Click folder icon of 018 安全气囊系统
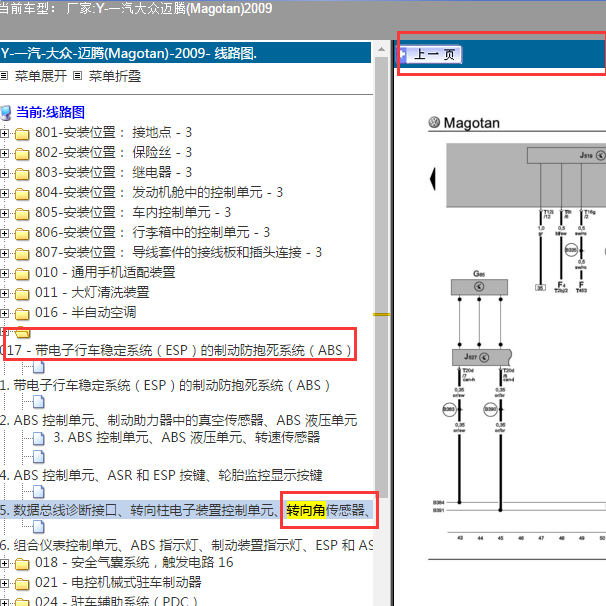 (x=22, y=564)
